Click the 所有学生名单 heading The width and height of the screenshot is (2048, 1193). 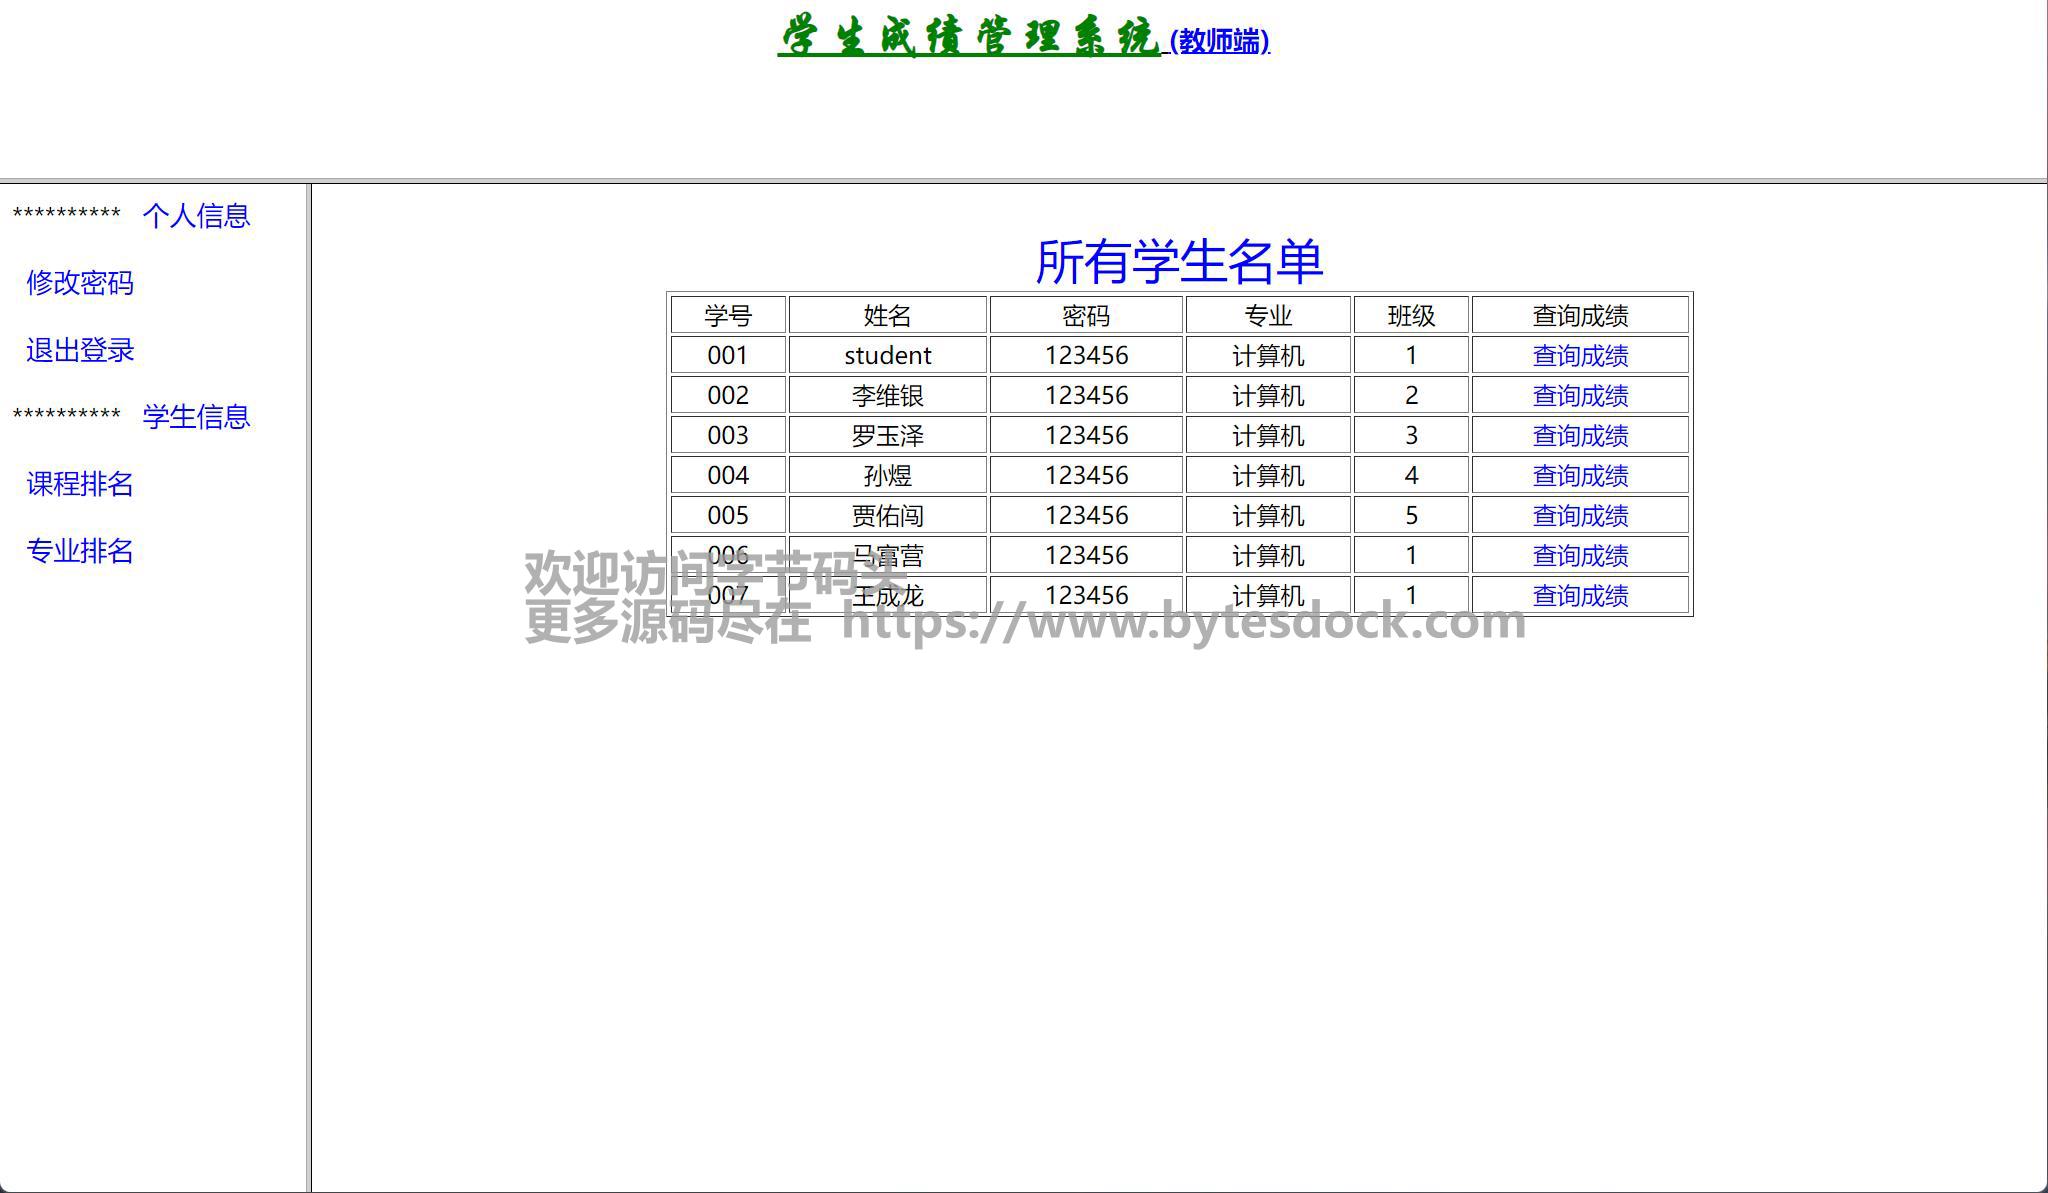pyautogui.click(x=1179, y=261)
